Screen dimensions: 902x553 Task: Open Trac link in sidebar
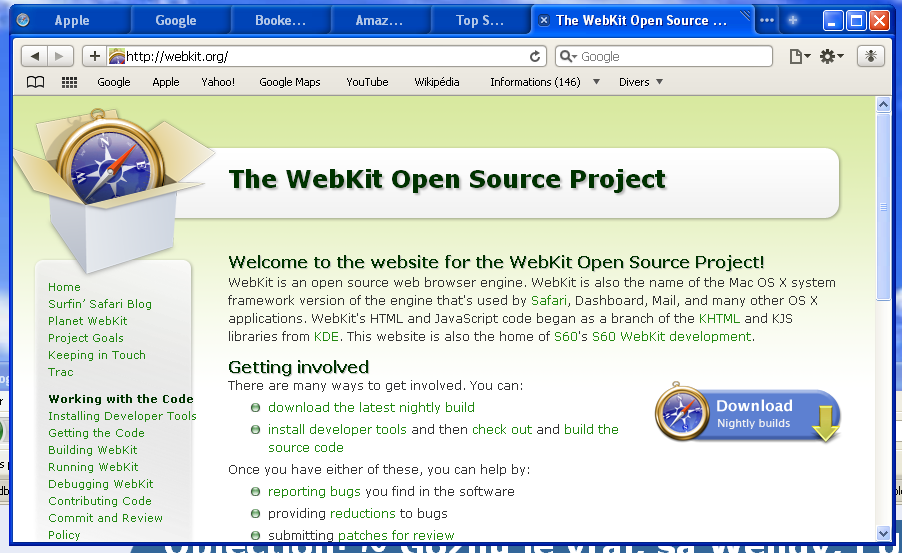pyautogui.click(x=61, y=372)
